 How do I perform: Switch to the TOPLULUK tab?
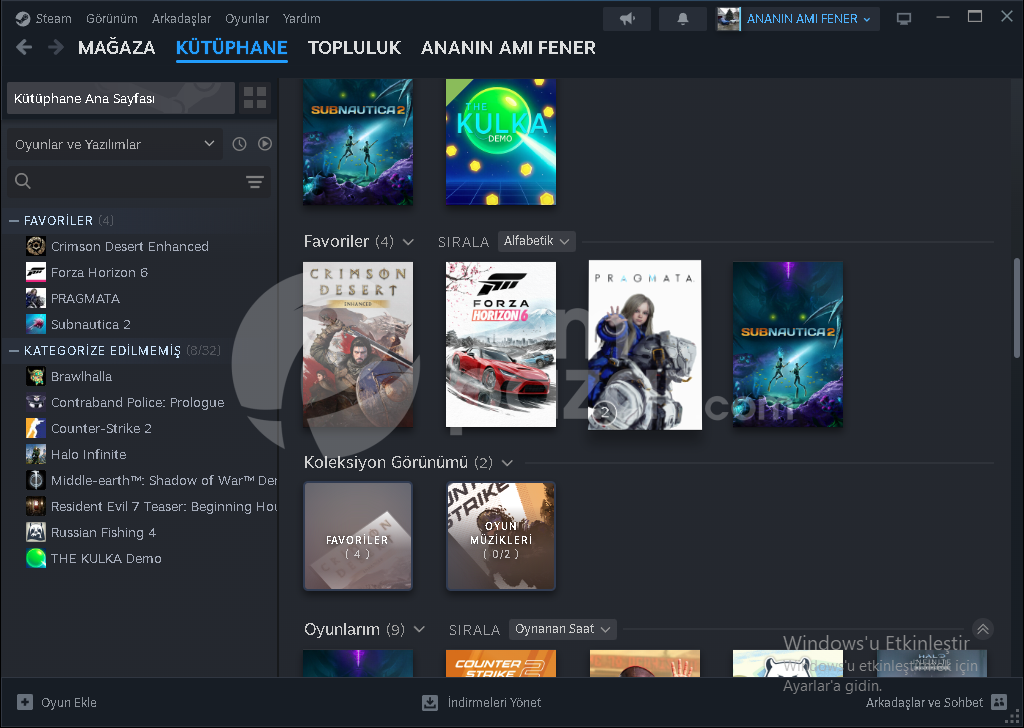click(x=355, y=48)
